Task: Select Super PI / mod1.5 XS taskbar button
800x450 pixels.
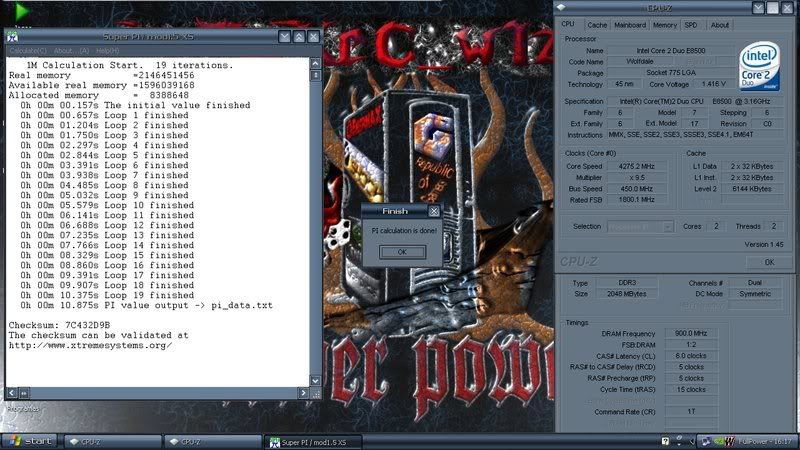Action: pos(313,442)
